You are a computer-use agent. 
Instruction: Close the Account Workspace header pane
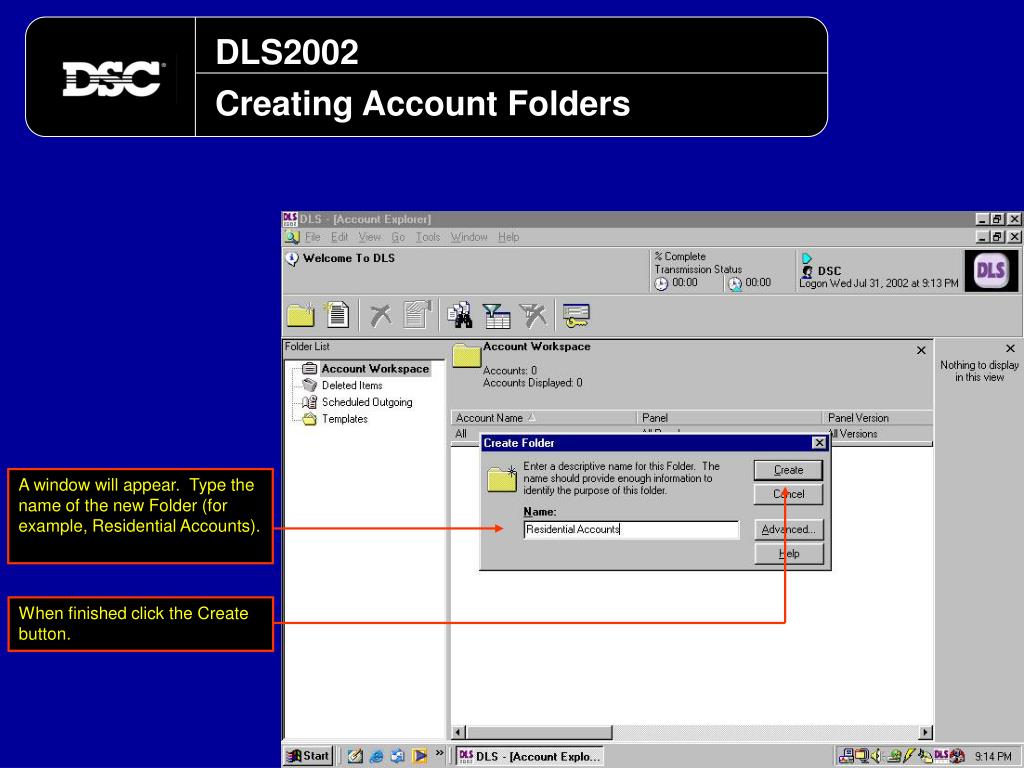pos(921,351)
